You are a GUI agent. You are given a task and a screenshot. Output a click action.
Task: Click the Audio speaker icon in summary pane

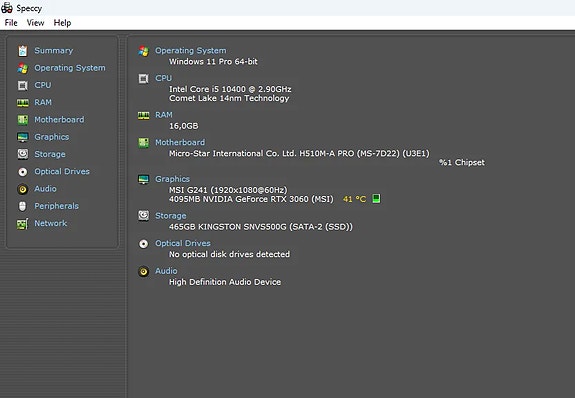(x=143, y=271)
